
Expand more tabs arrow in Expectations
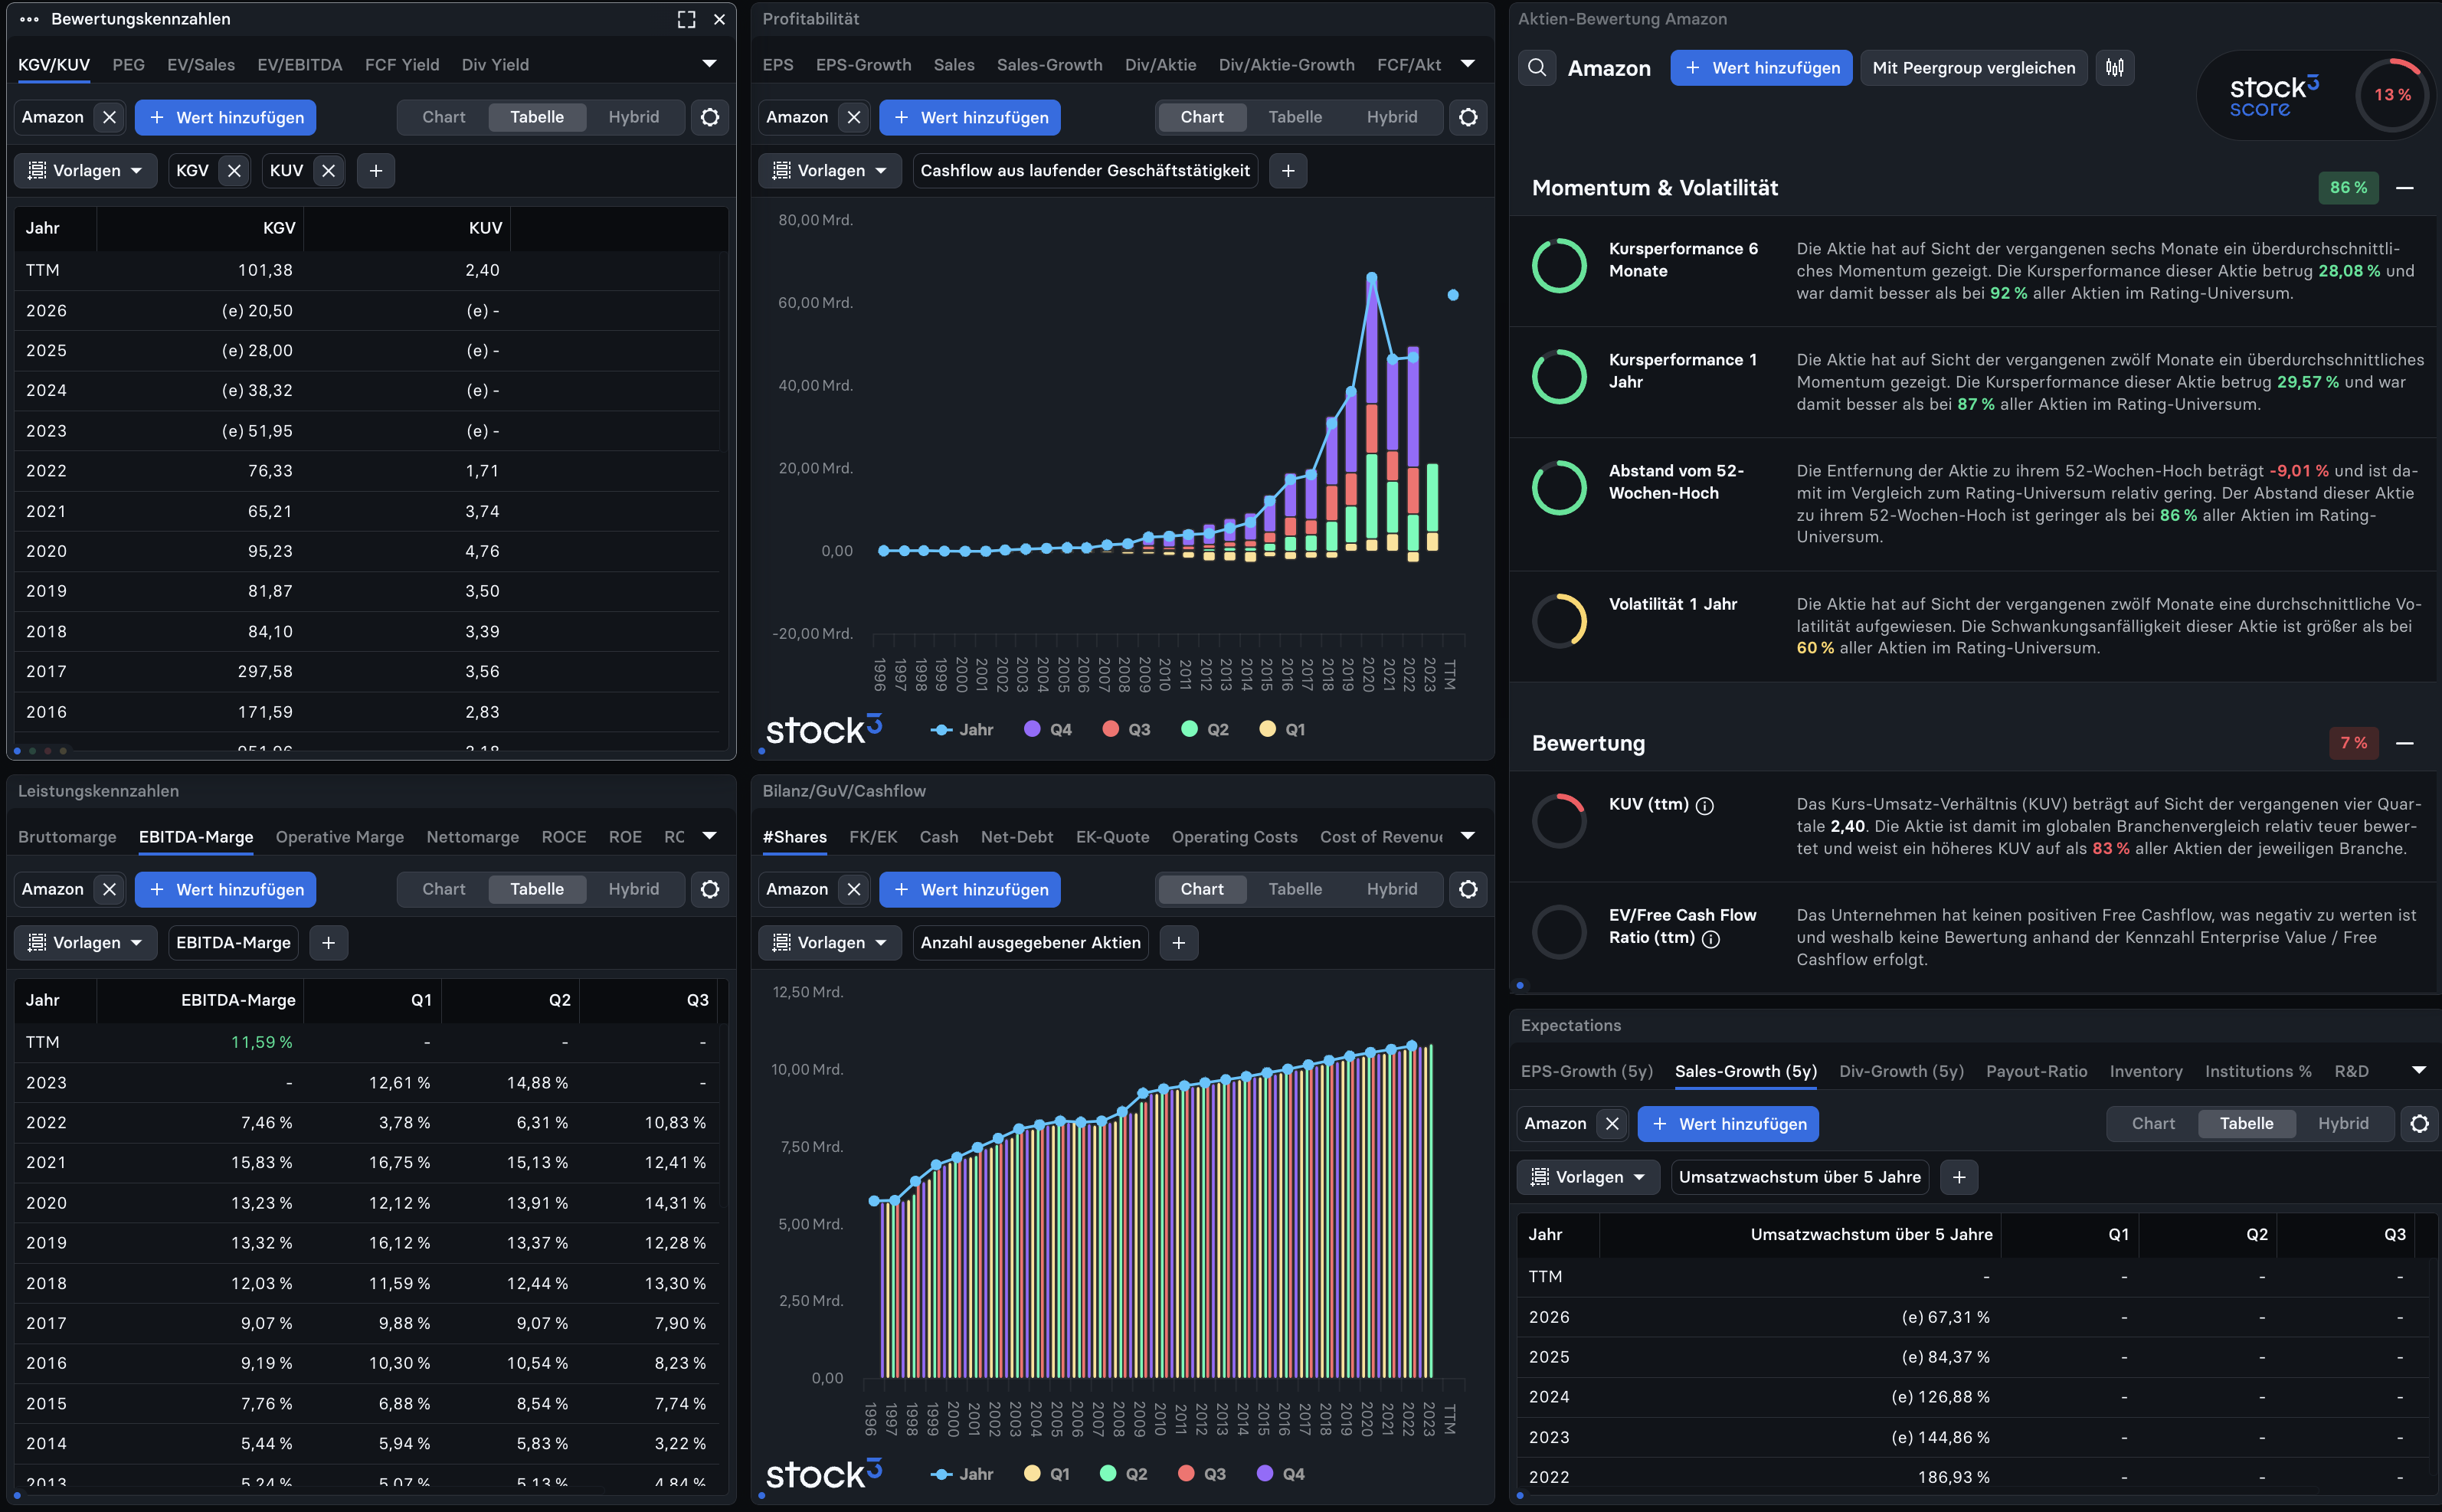click(2419, 1071)
